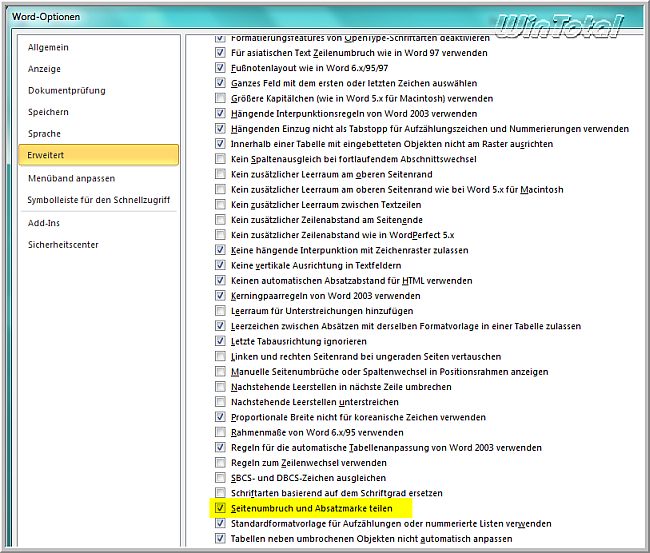Toggle Regeln für automatische Tabellenanpassung Word 2003
Screen dimensions: 650x553
click(220, 448)
